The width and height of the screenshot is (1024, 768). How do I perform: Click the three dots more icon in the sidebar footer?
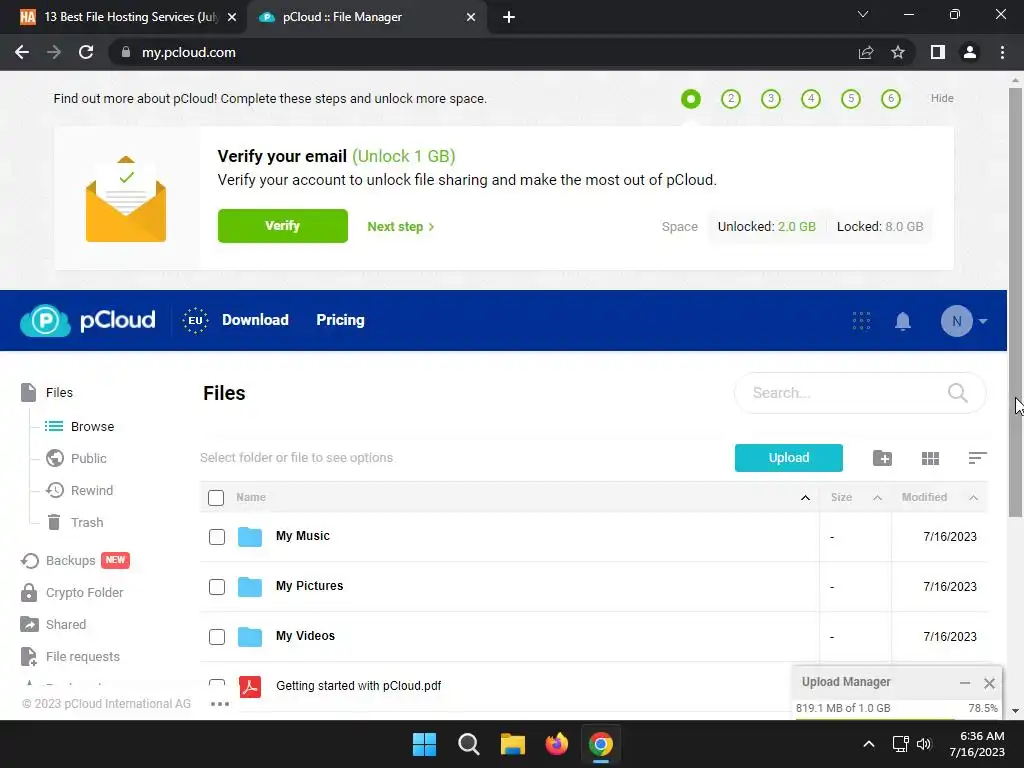pyautogui.click(x=220, y=704)
